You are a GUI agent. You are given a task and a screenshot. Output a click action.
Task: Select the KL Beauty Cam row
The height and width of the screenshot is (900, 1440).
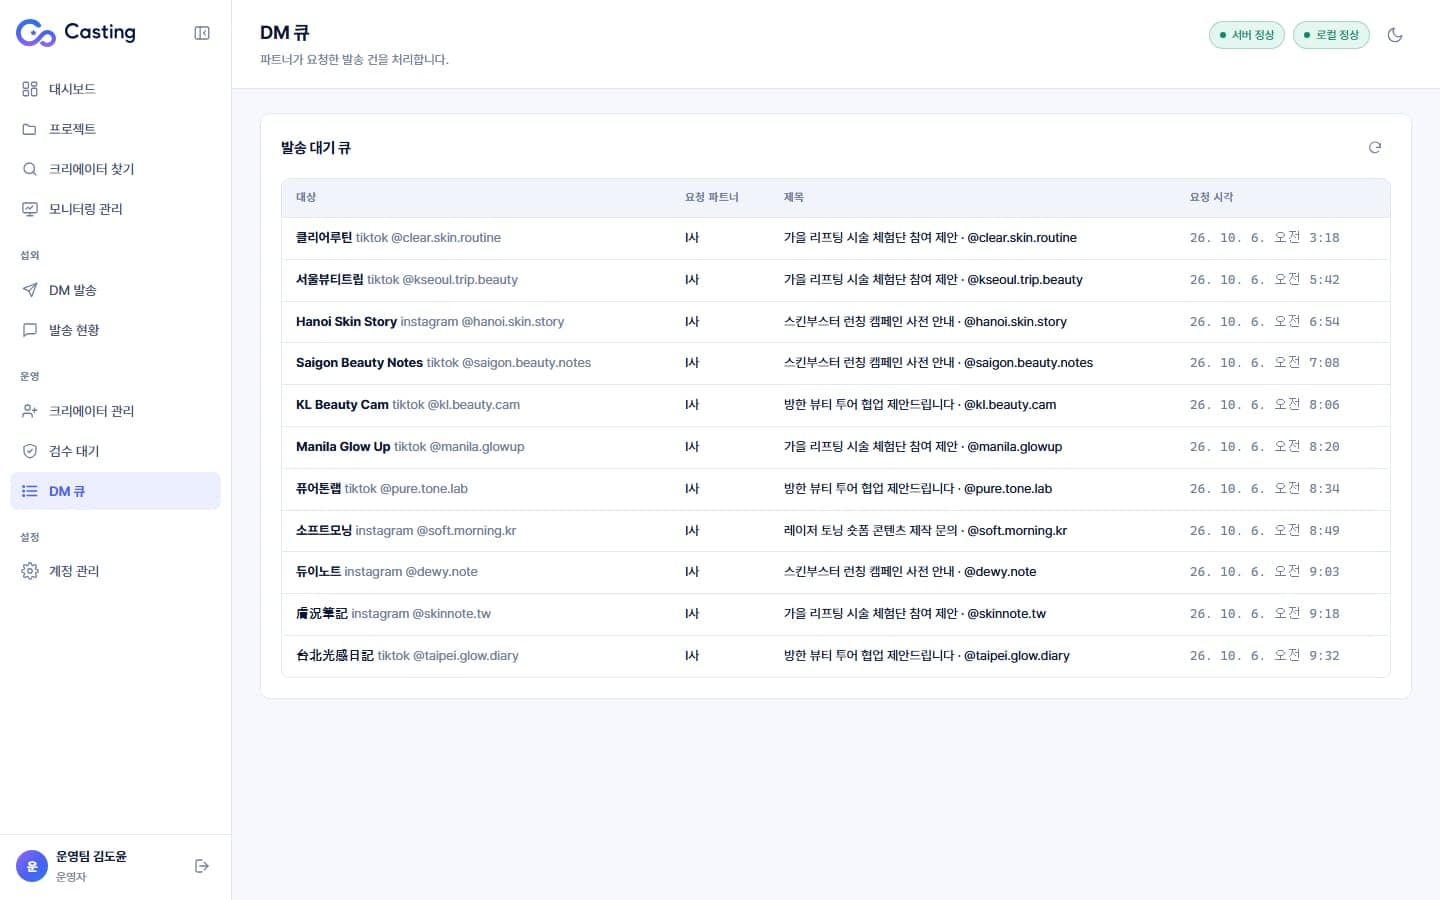pos(836,405)
